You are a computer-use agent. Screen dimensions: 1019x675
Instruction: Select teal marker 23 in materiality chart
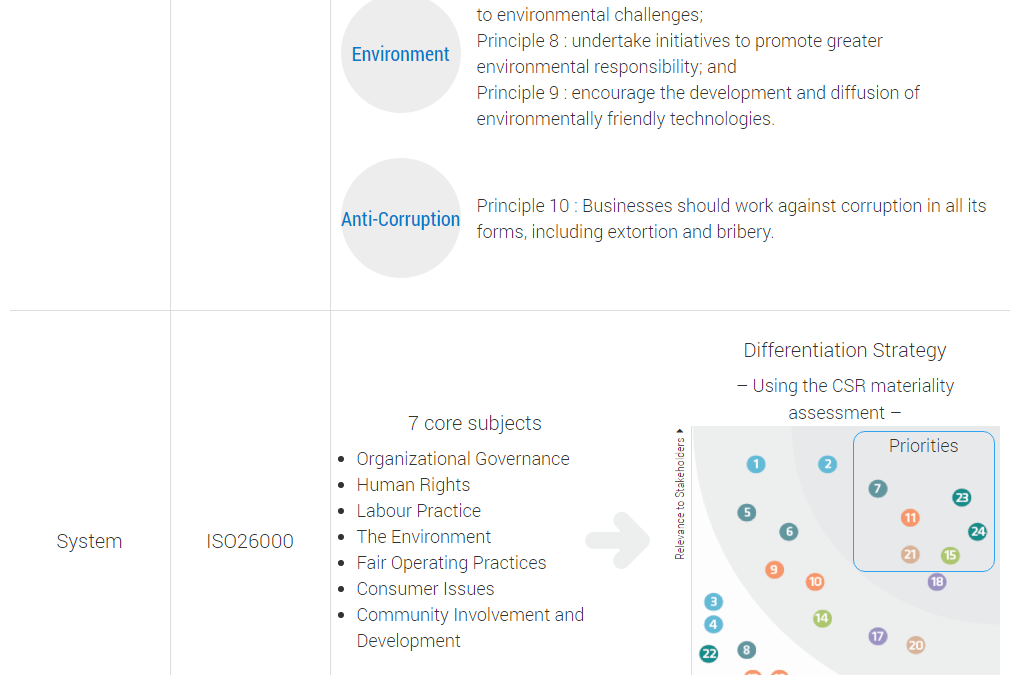pyautogui.click(x=961, y=498)
